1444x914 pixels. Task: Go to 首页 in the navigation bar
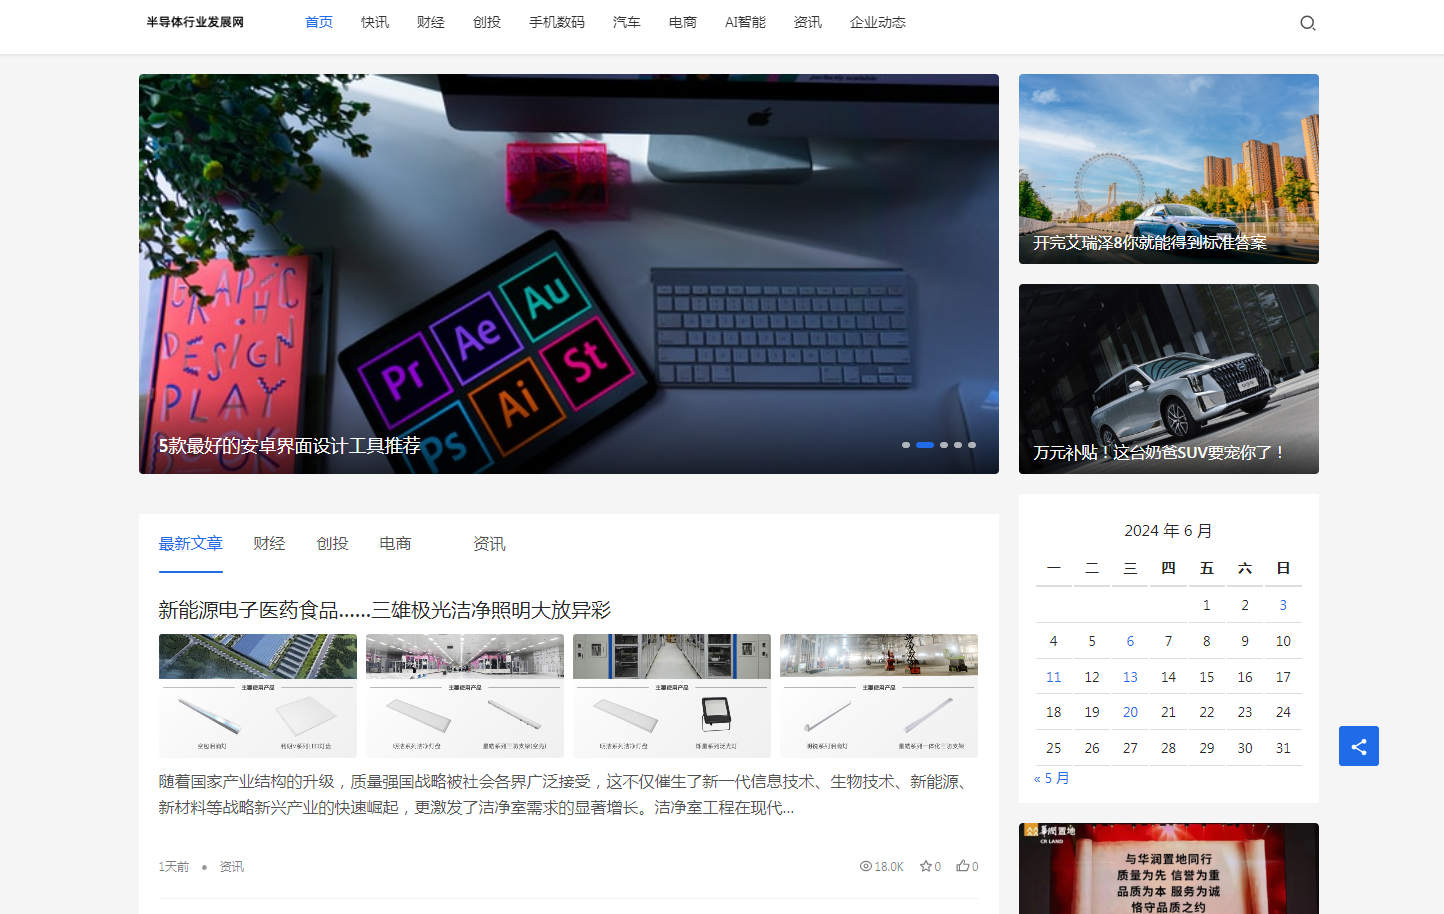click(x=319, y=22)
